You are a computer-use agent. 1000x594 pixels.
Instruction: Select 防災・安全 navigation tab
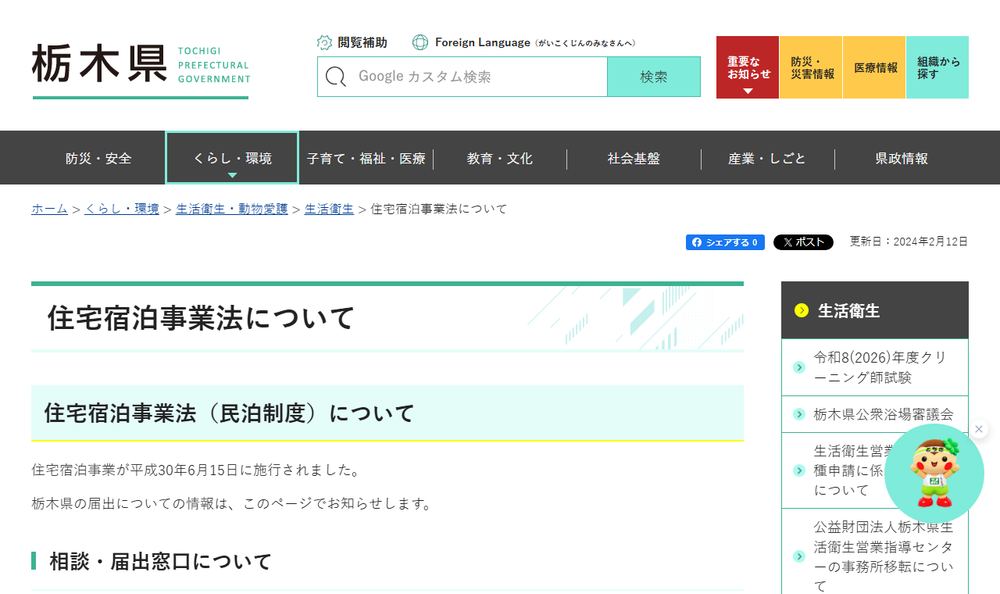[x=98, y=158]
